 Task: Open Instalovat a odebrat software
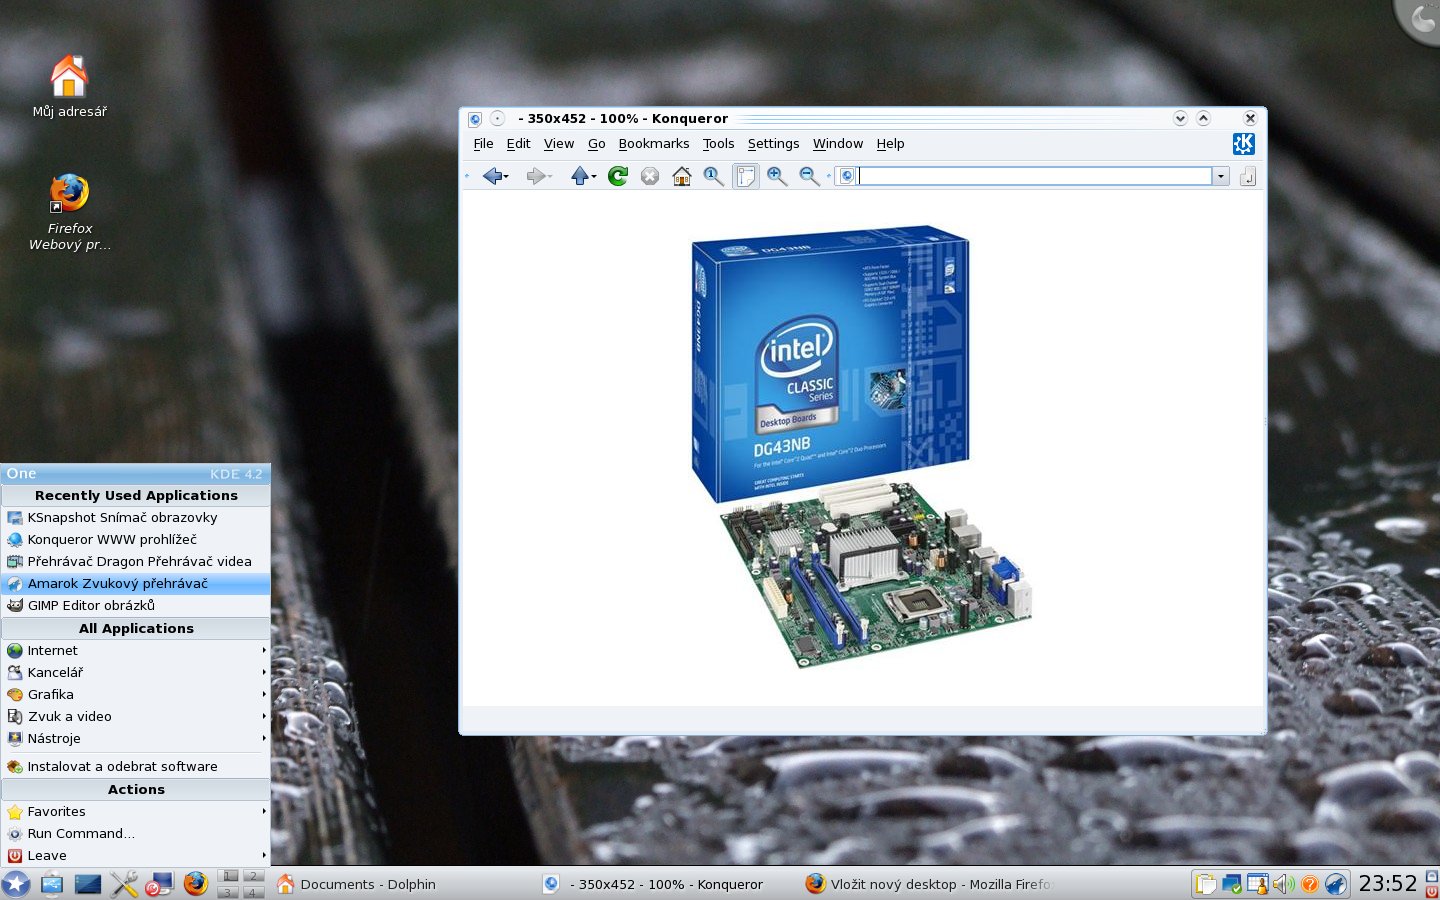click(136, 767)
